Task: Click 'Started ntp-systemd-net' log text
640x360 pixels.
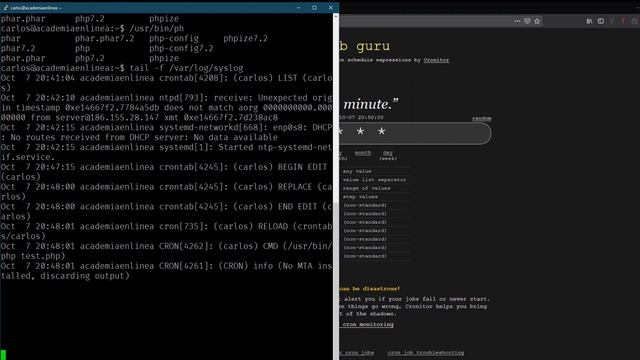Action: click(275, 147)
